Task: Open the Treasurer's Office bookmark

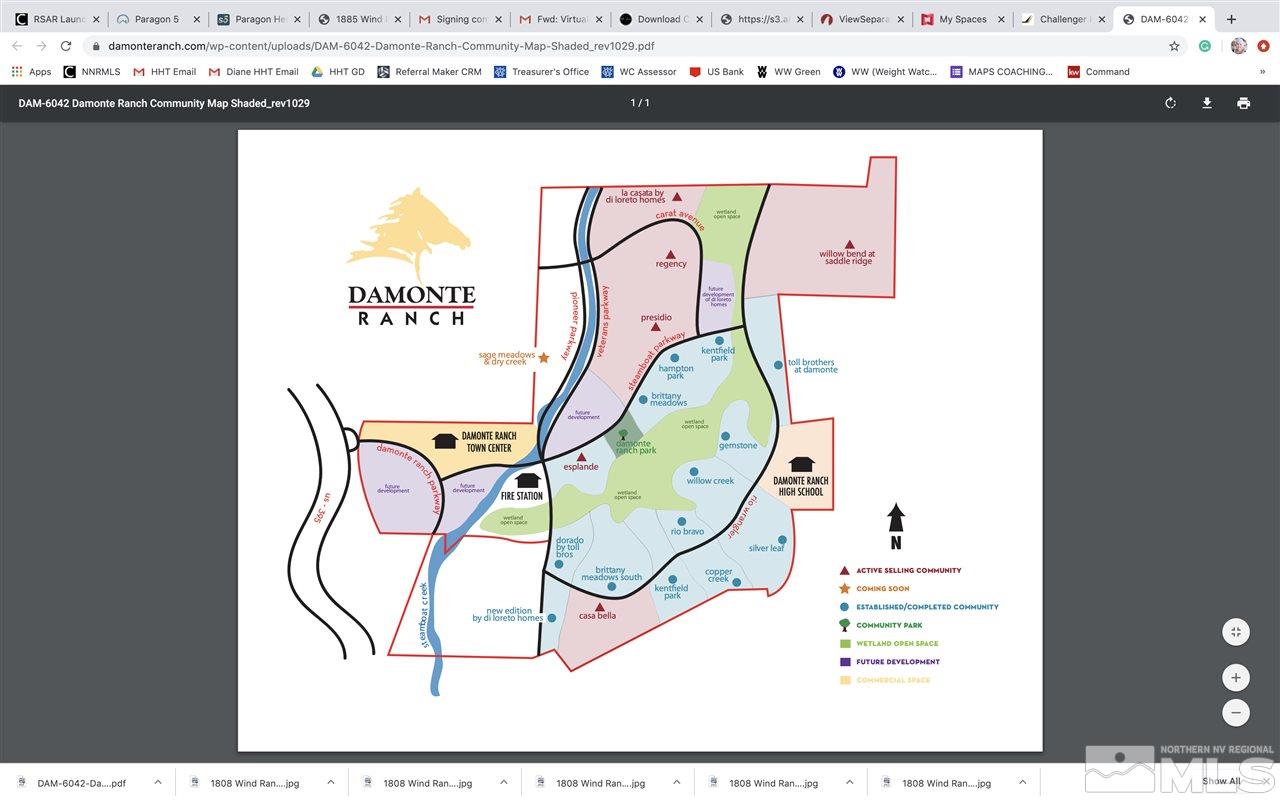Action: pos(541,72)
